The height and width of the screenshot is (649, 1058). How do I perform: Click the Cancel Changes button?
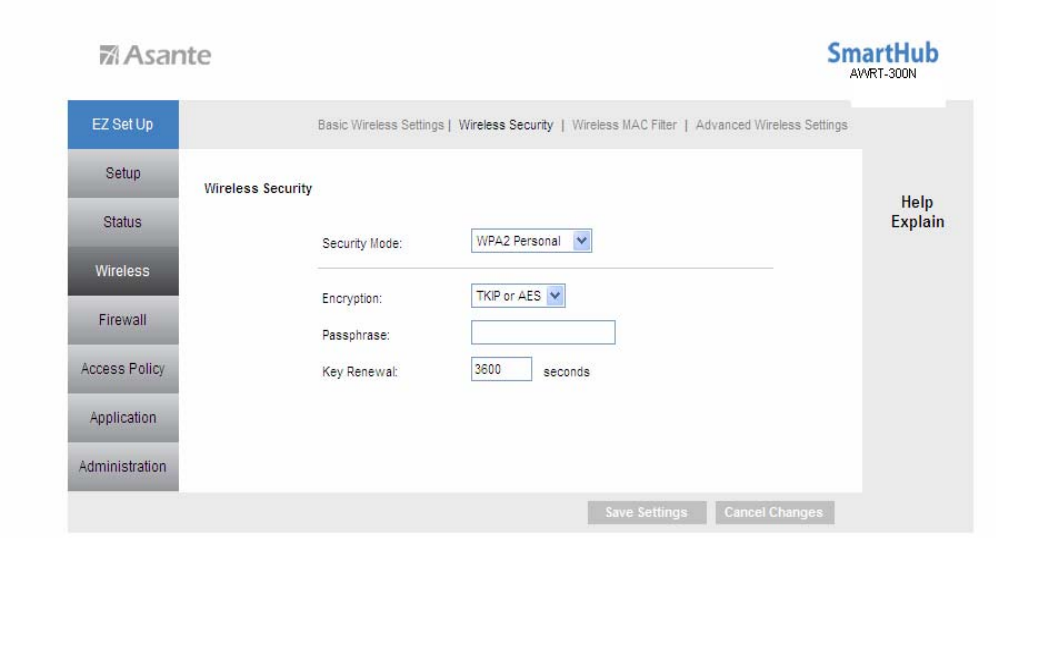774,512
